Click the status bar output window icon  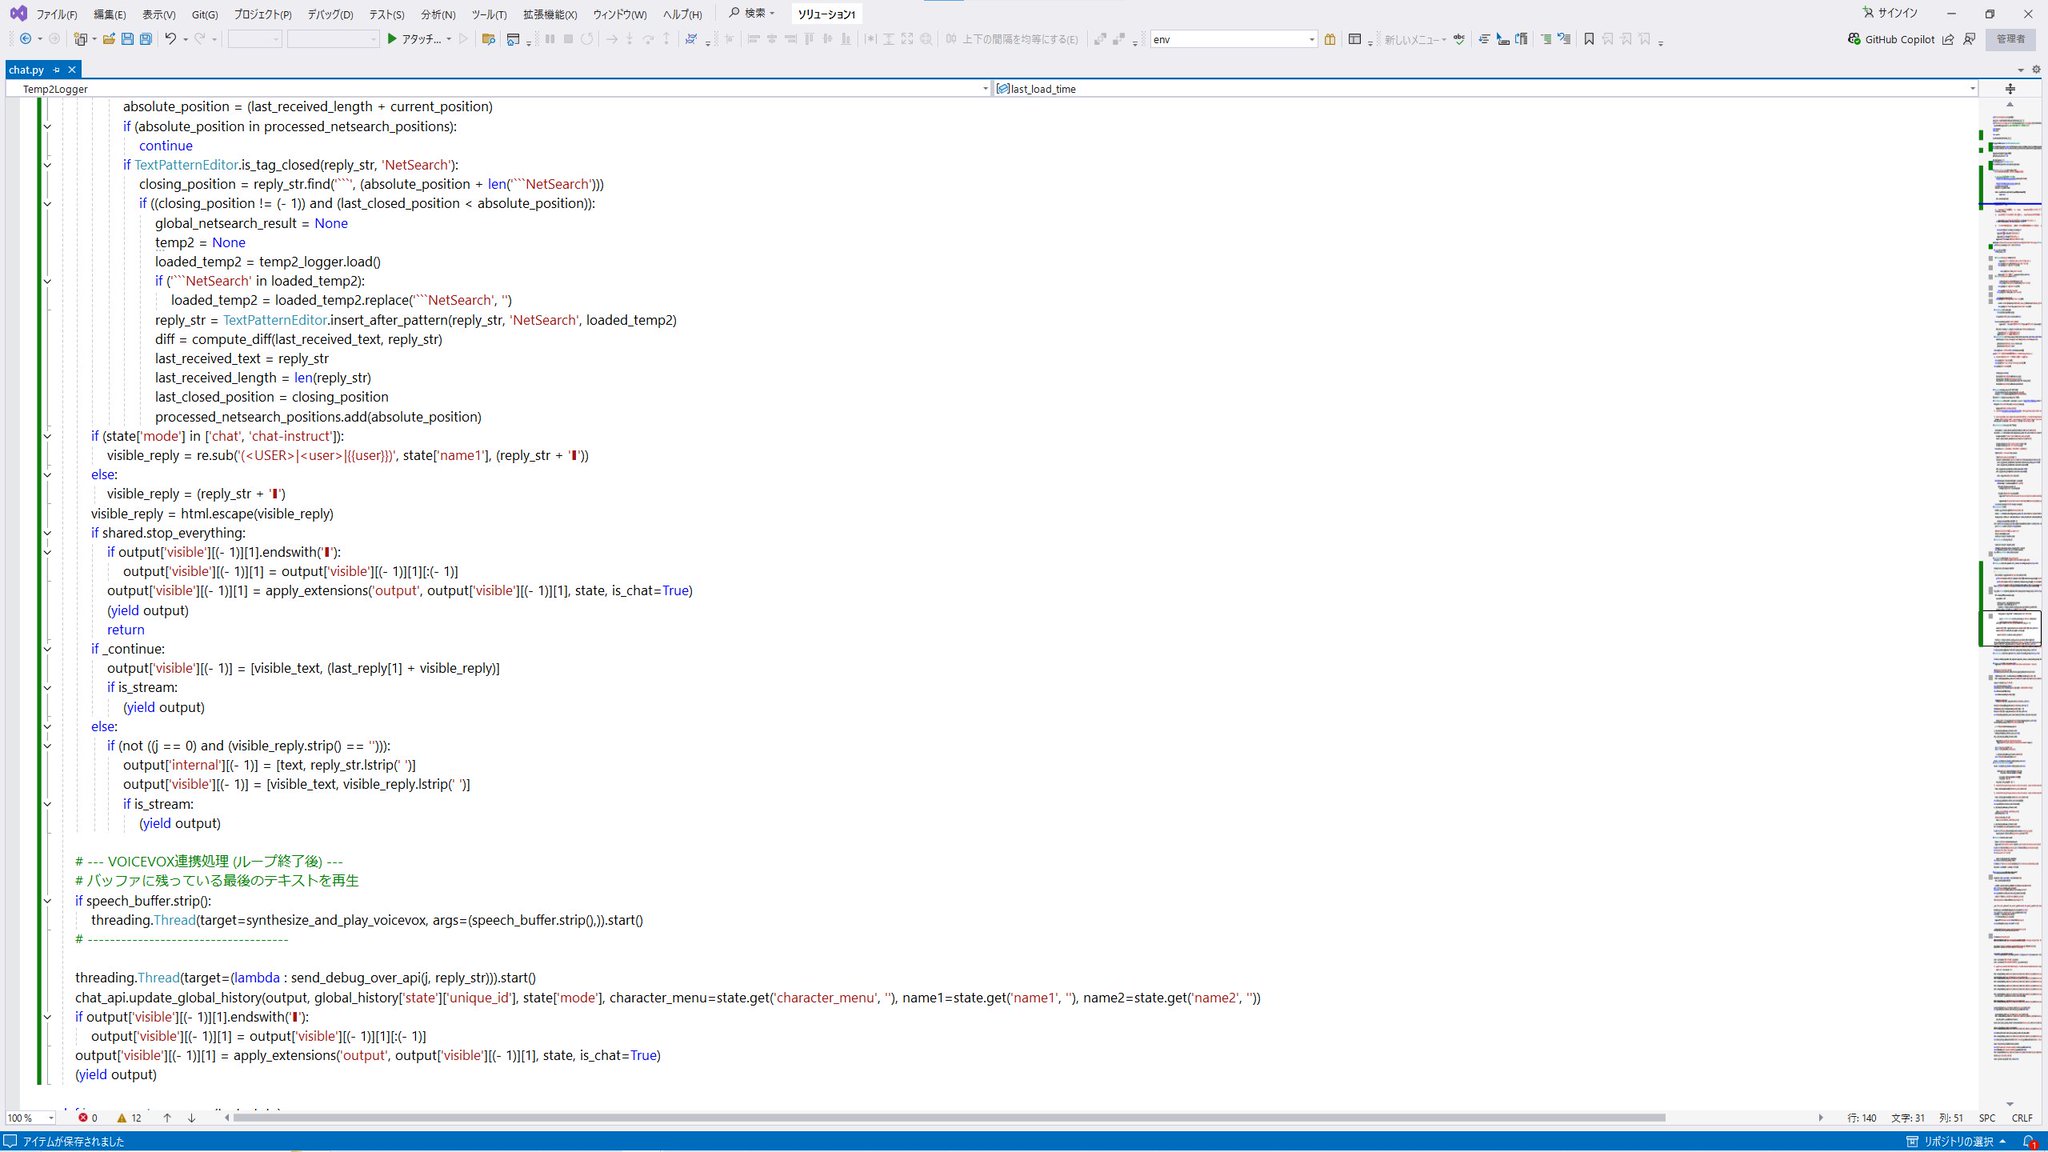(x=10, y=1141)
